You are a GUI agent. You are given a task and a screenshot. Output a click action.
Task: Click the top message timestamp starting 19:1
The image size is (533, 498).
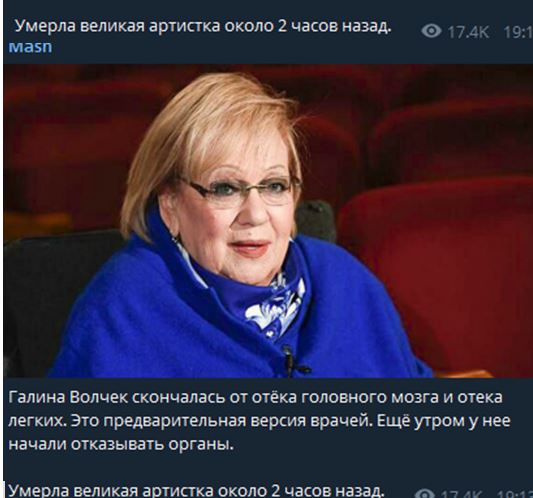tap(518, 32)
